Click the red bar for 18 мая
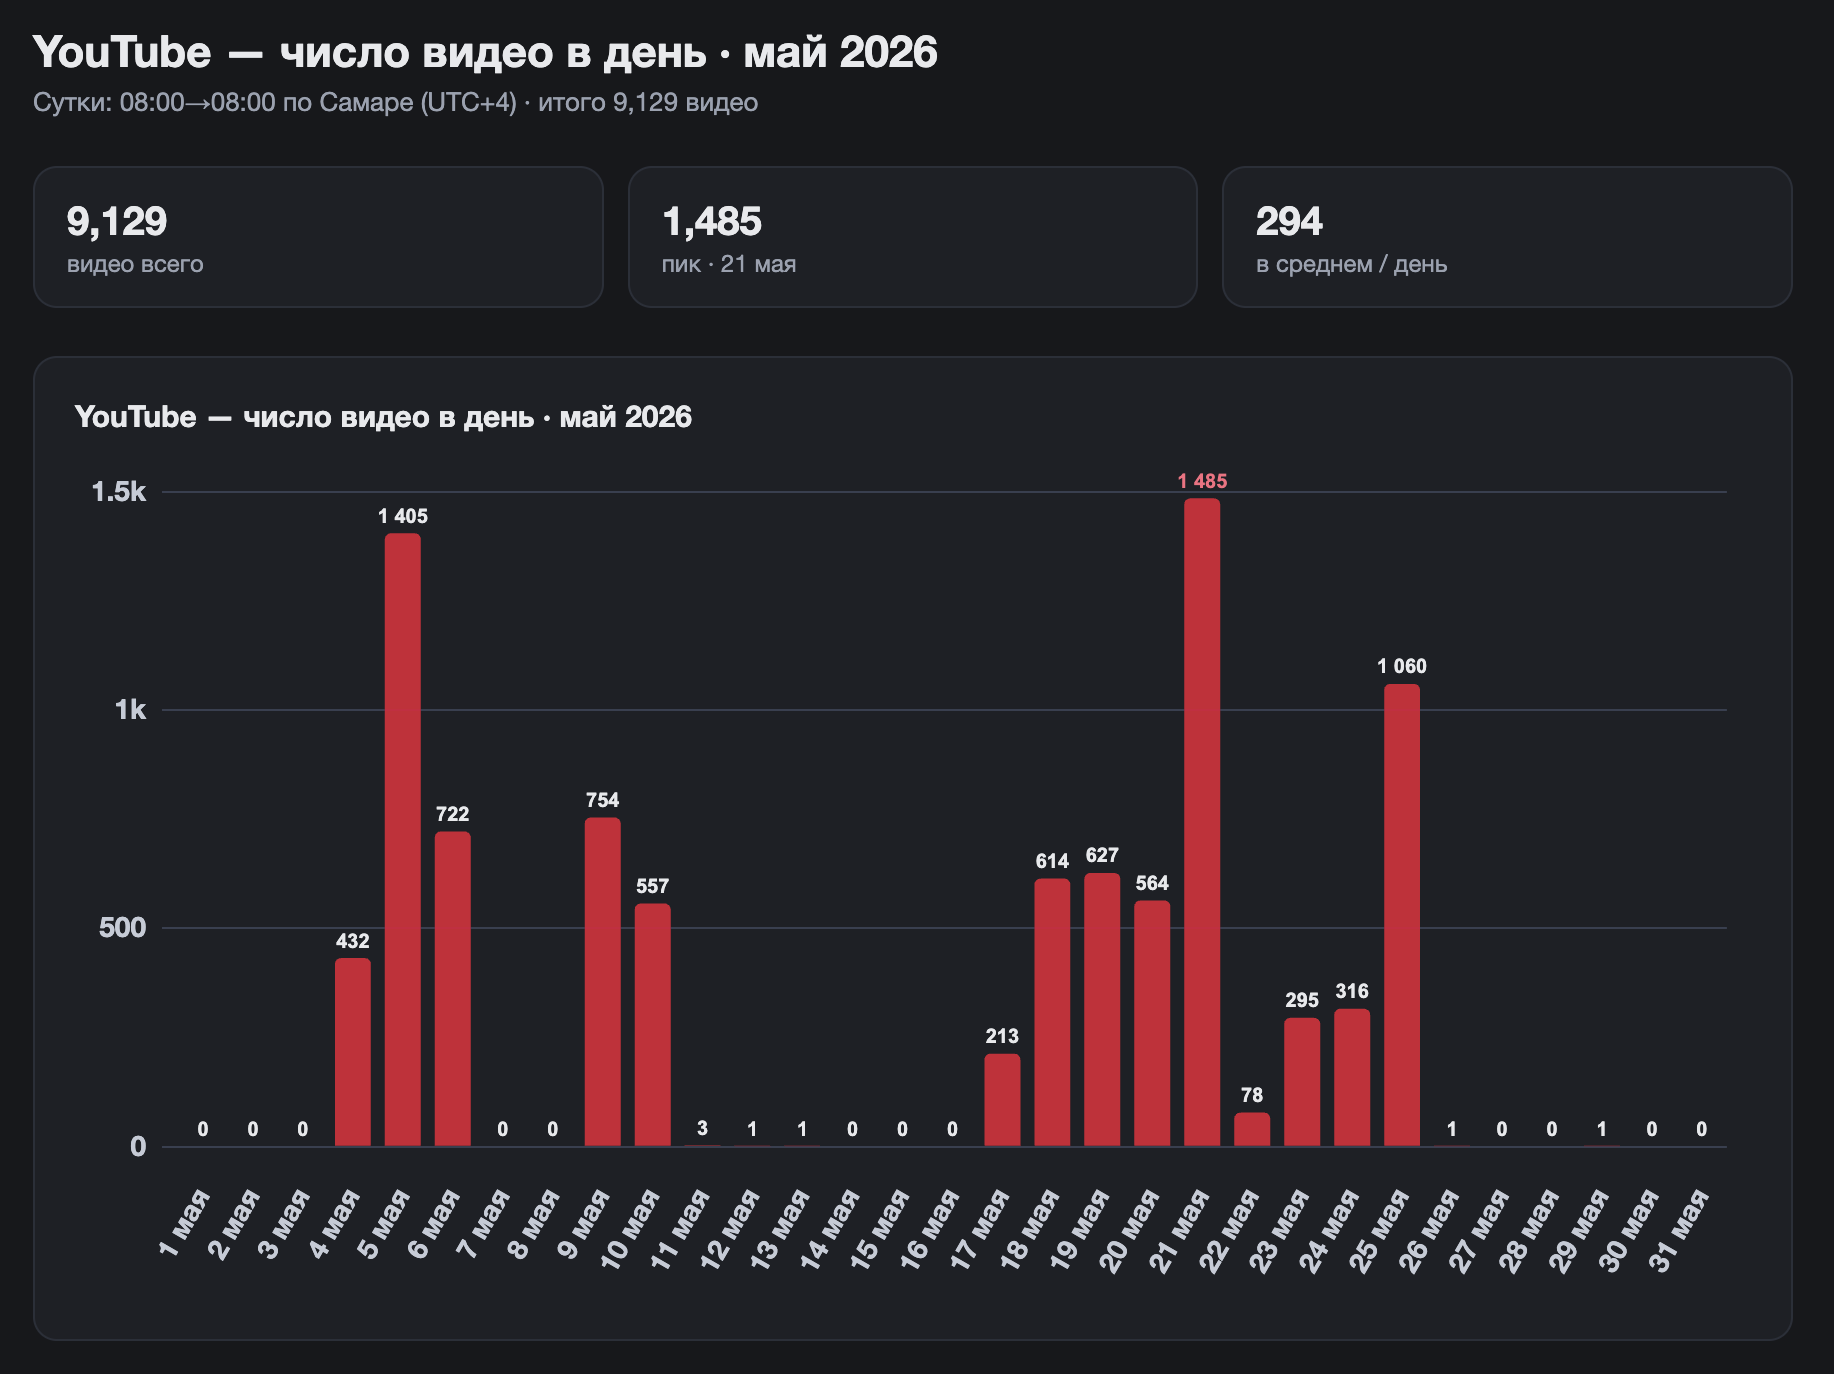 (1052, 1012)
